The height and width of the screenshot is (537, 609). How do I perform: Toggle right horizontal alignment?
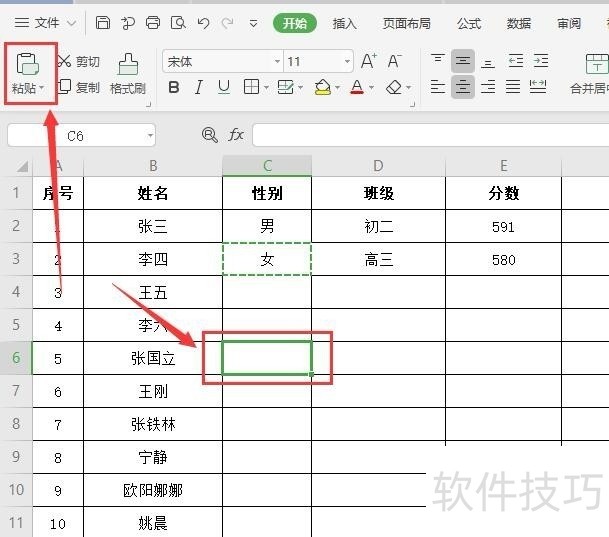[488, 87]
